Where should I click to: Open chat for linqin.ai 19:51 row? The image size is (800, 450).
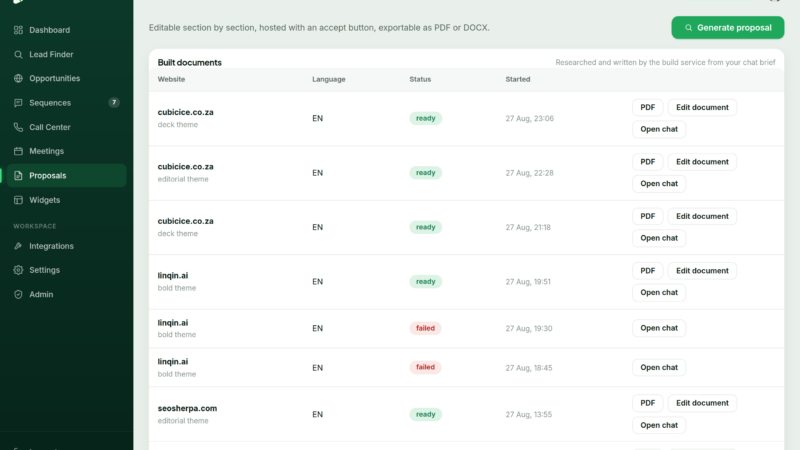pos(659,293)
